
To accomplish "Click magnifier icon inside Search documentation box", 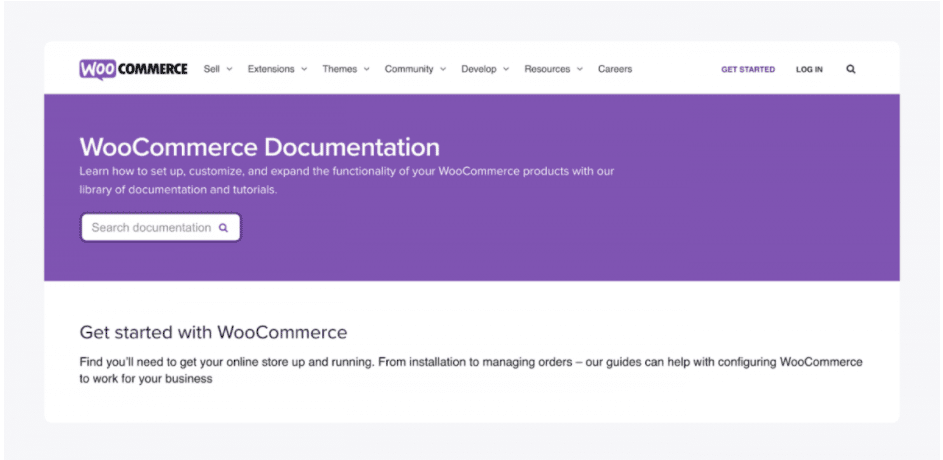I will [x=223, y=228].
